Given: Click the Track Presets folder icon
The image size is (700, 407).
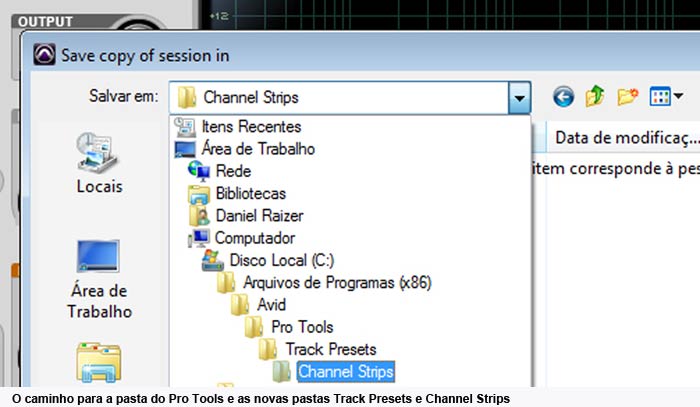Looking at the screenshot, I should (268, 349).
